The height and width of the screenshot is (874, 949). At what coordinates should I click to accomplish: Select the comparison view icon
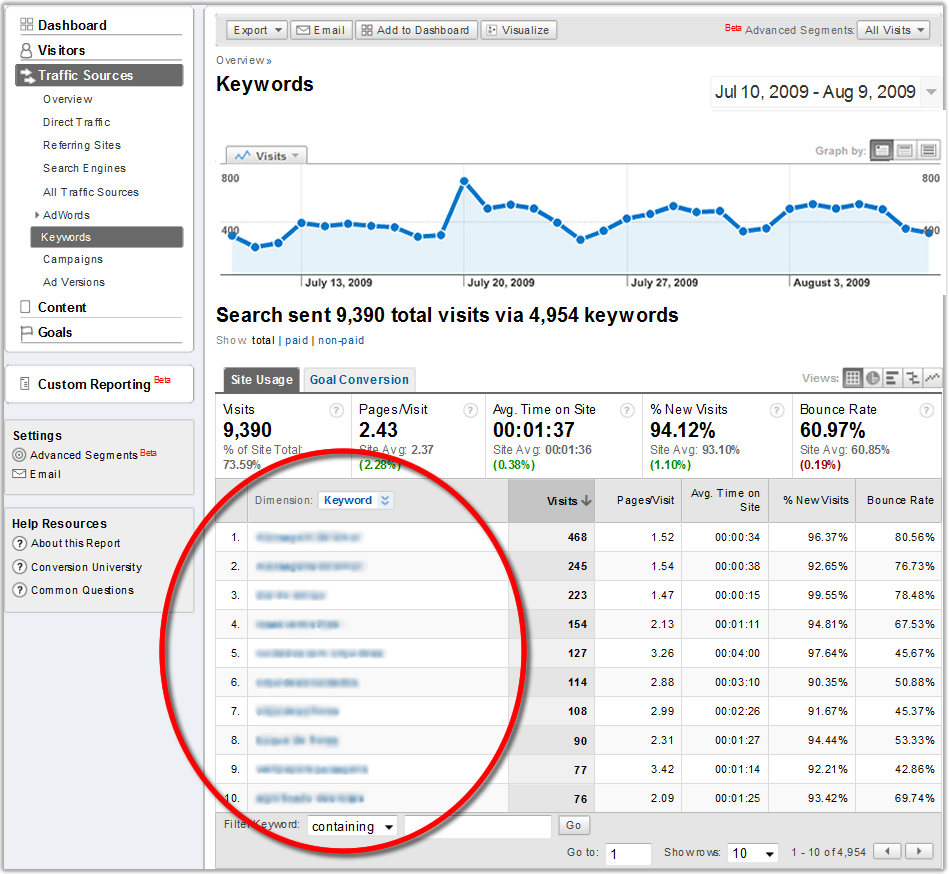coord(912,378)
